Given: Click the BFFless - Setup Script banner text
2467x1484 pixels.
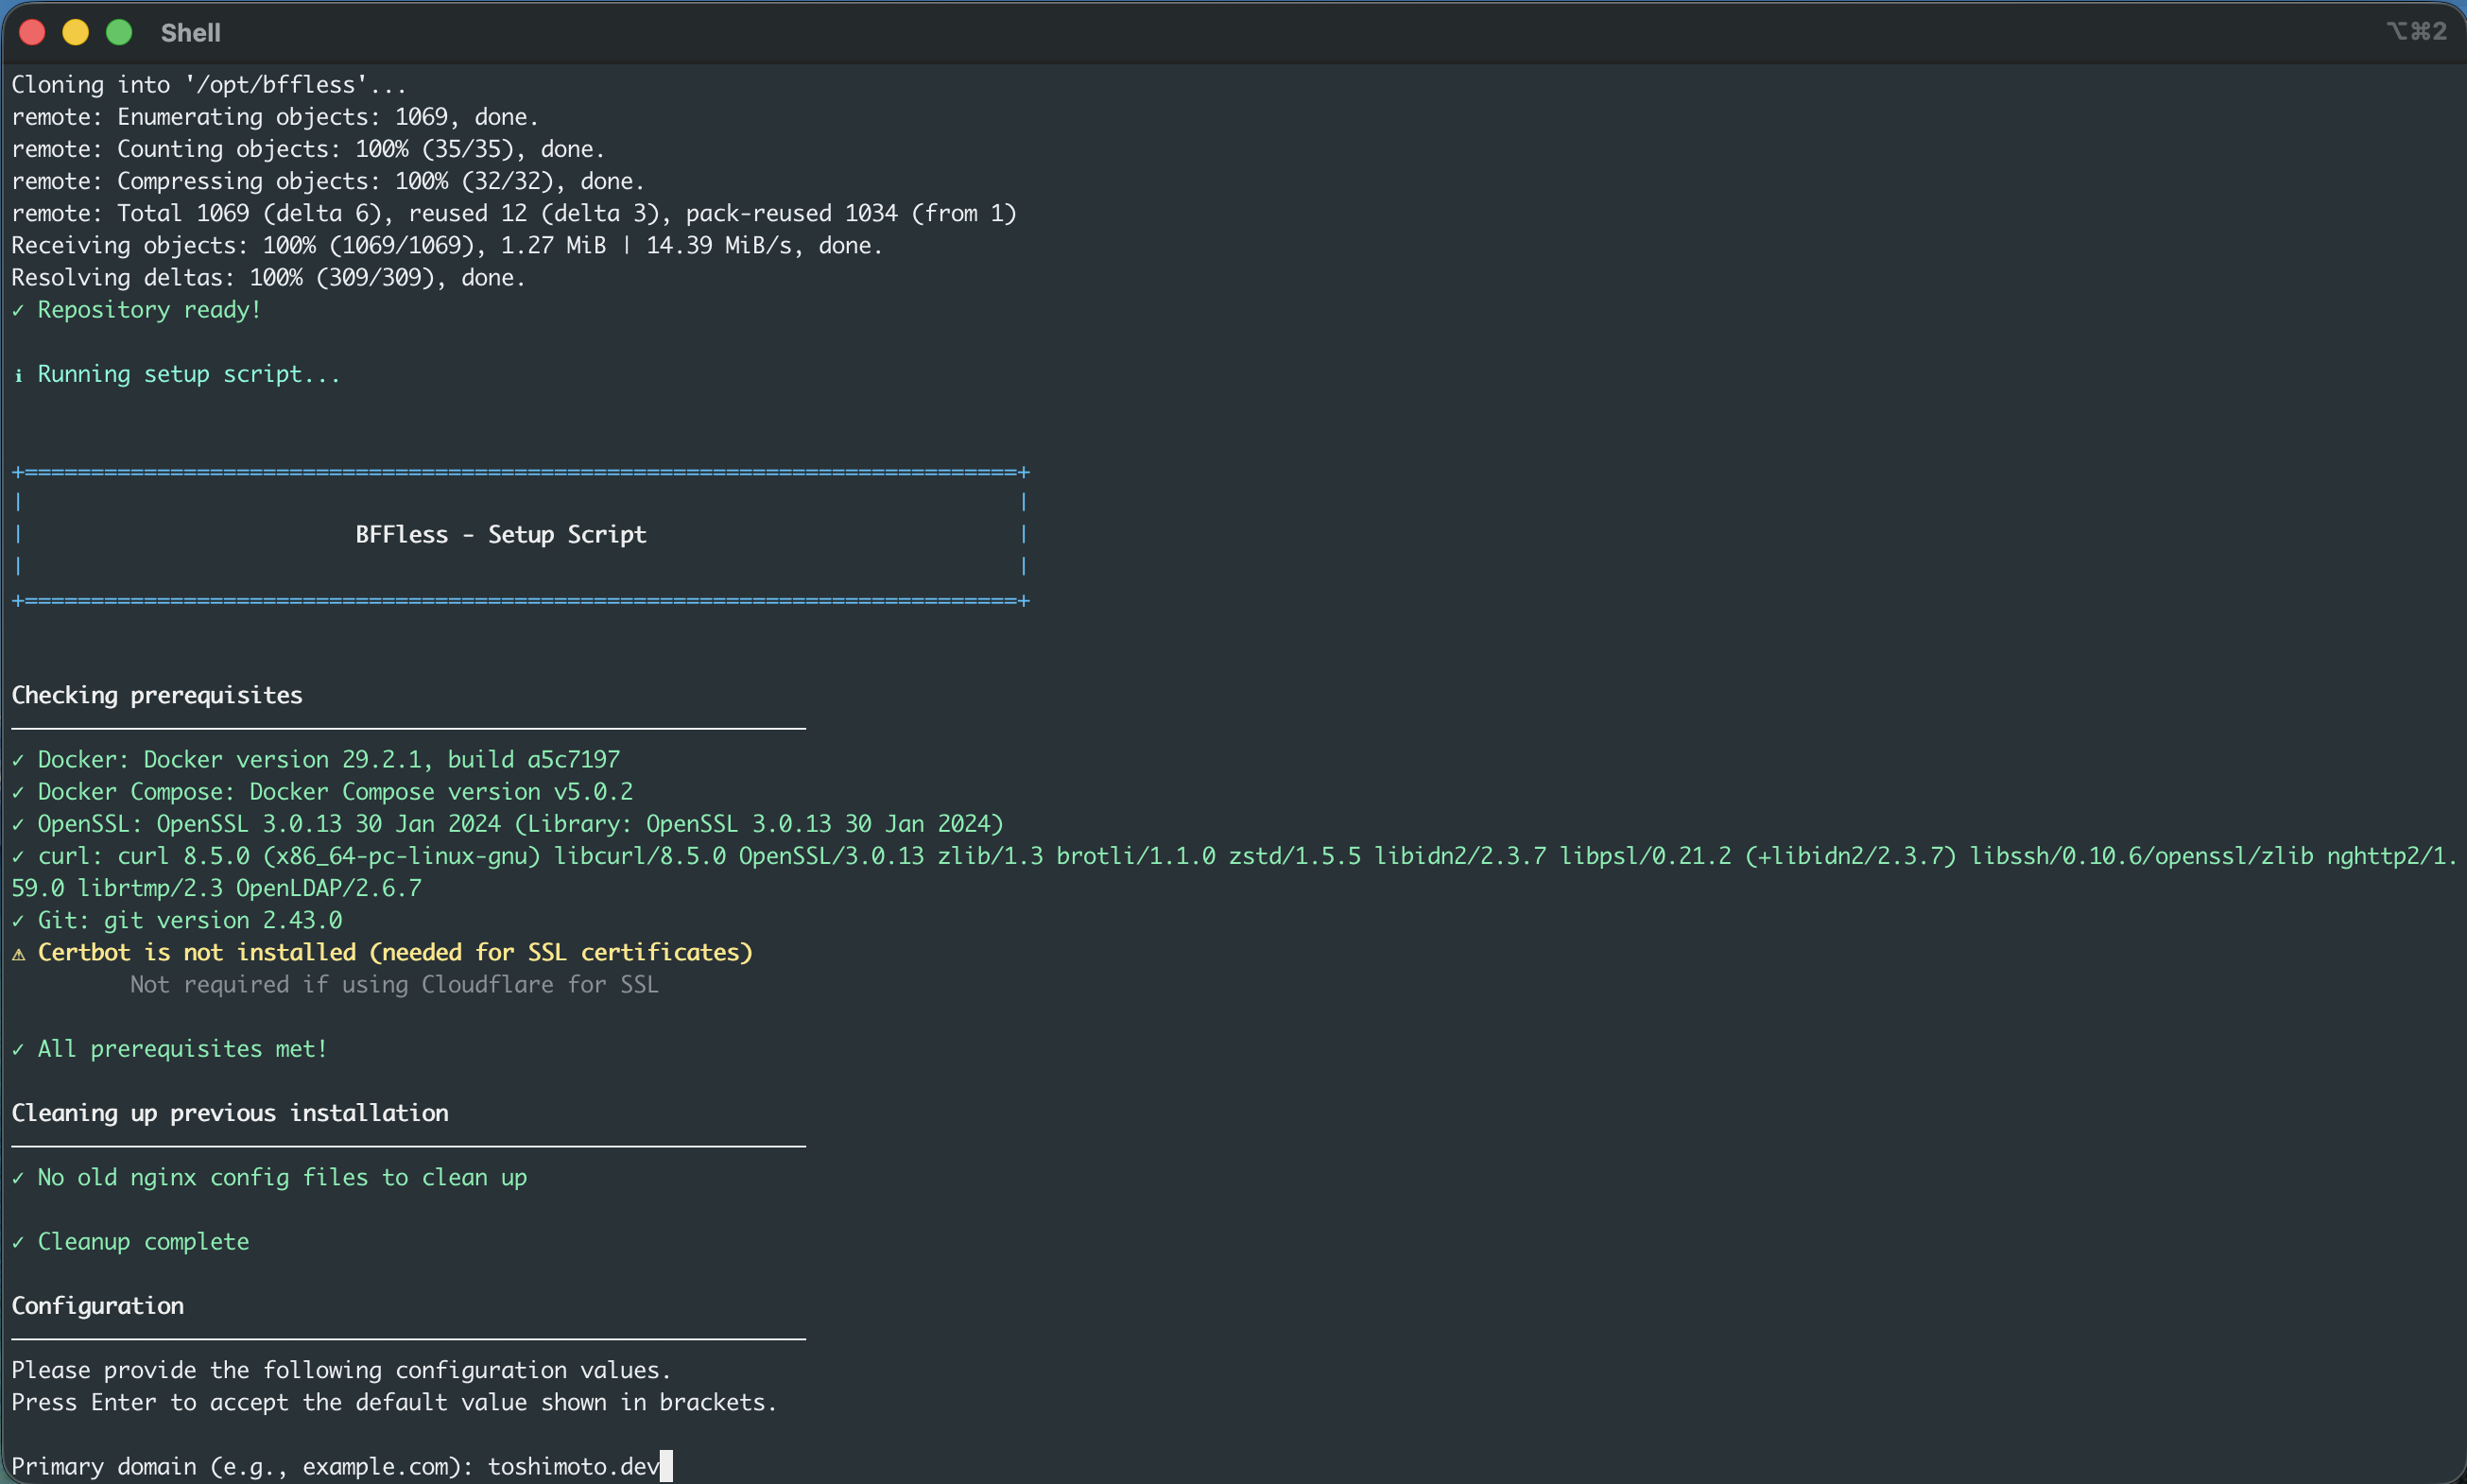Looking at the screenshot, I should pos(501,535).
